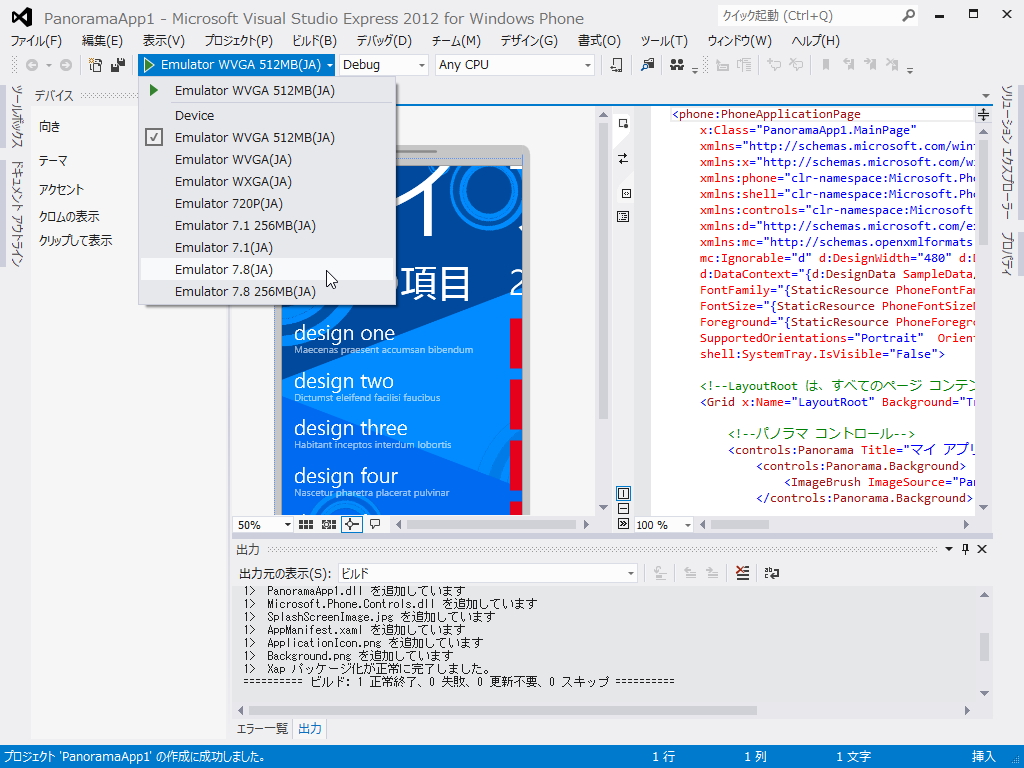The width and height of the screenshot is (1024, 768).
Task: Choose Emulator 7.8 256MB(JA) from list
Action: [x=267, y=291]
